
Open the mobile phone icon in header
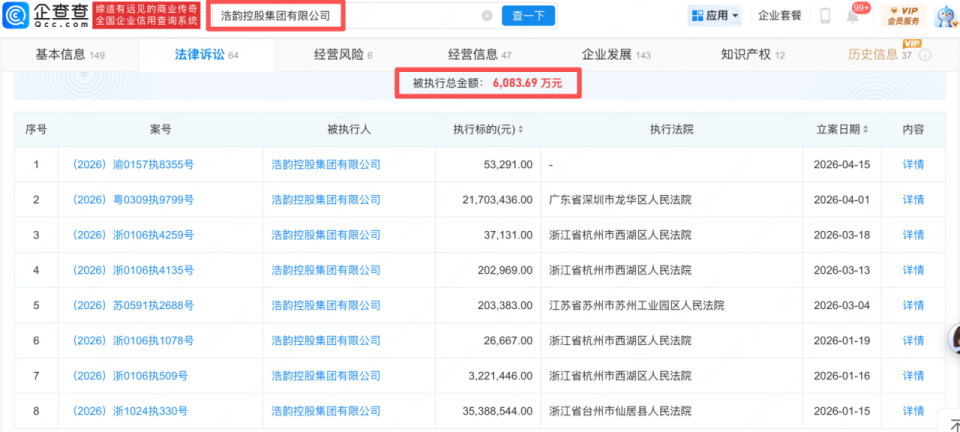pos(825,16)
